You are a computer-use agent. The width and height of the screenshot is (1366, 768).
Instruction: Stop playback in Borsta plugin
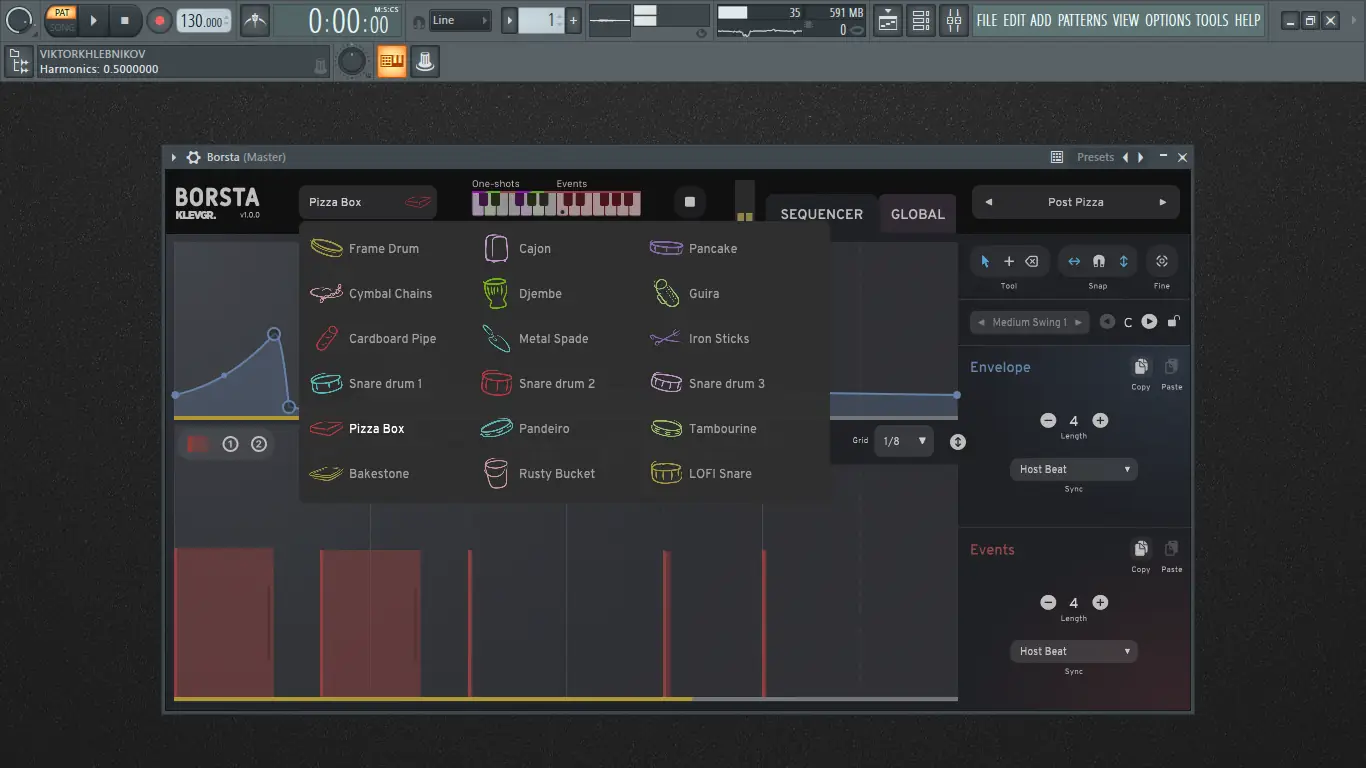(689, 202)
